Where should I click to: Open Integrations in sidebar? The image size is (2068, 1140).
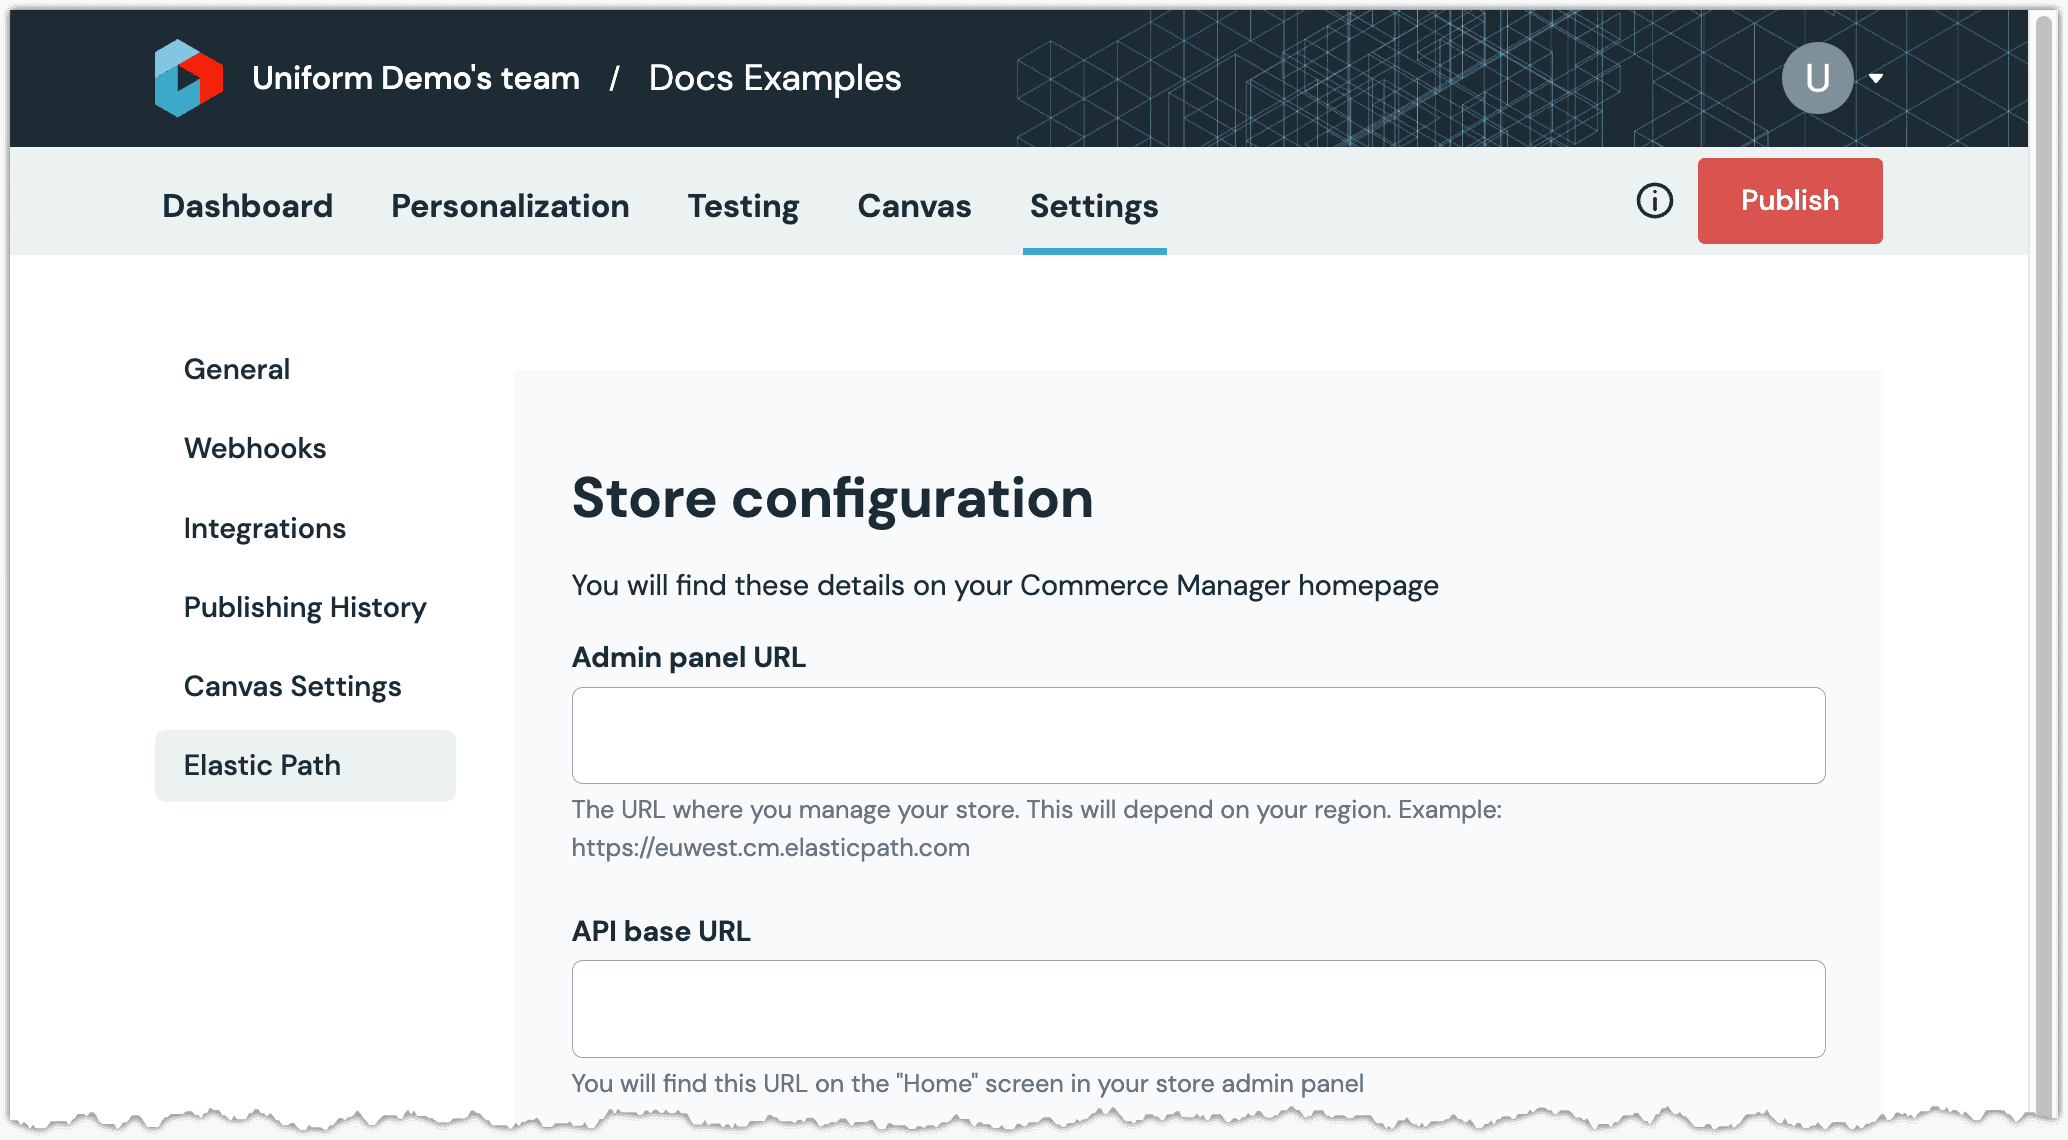point(265,528)
